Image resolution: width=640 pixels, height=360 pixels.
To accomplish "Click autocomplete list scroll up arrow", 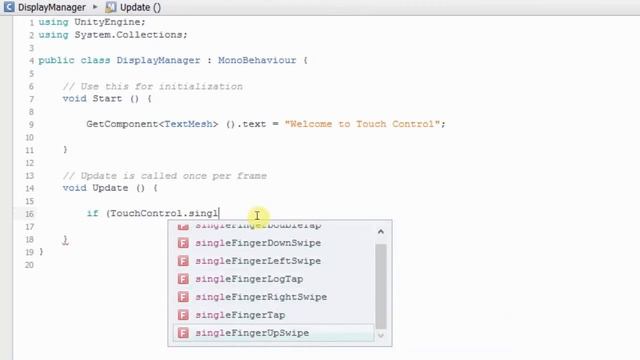I will tap(381, 232).
